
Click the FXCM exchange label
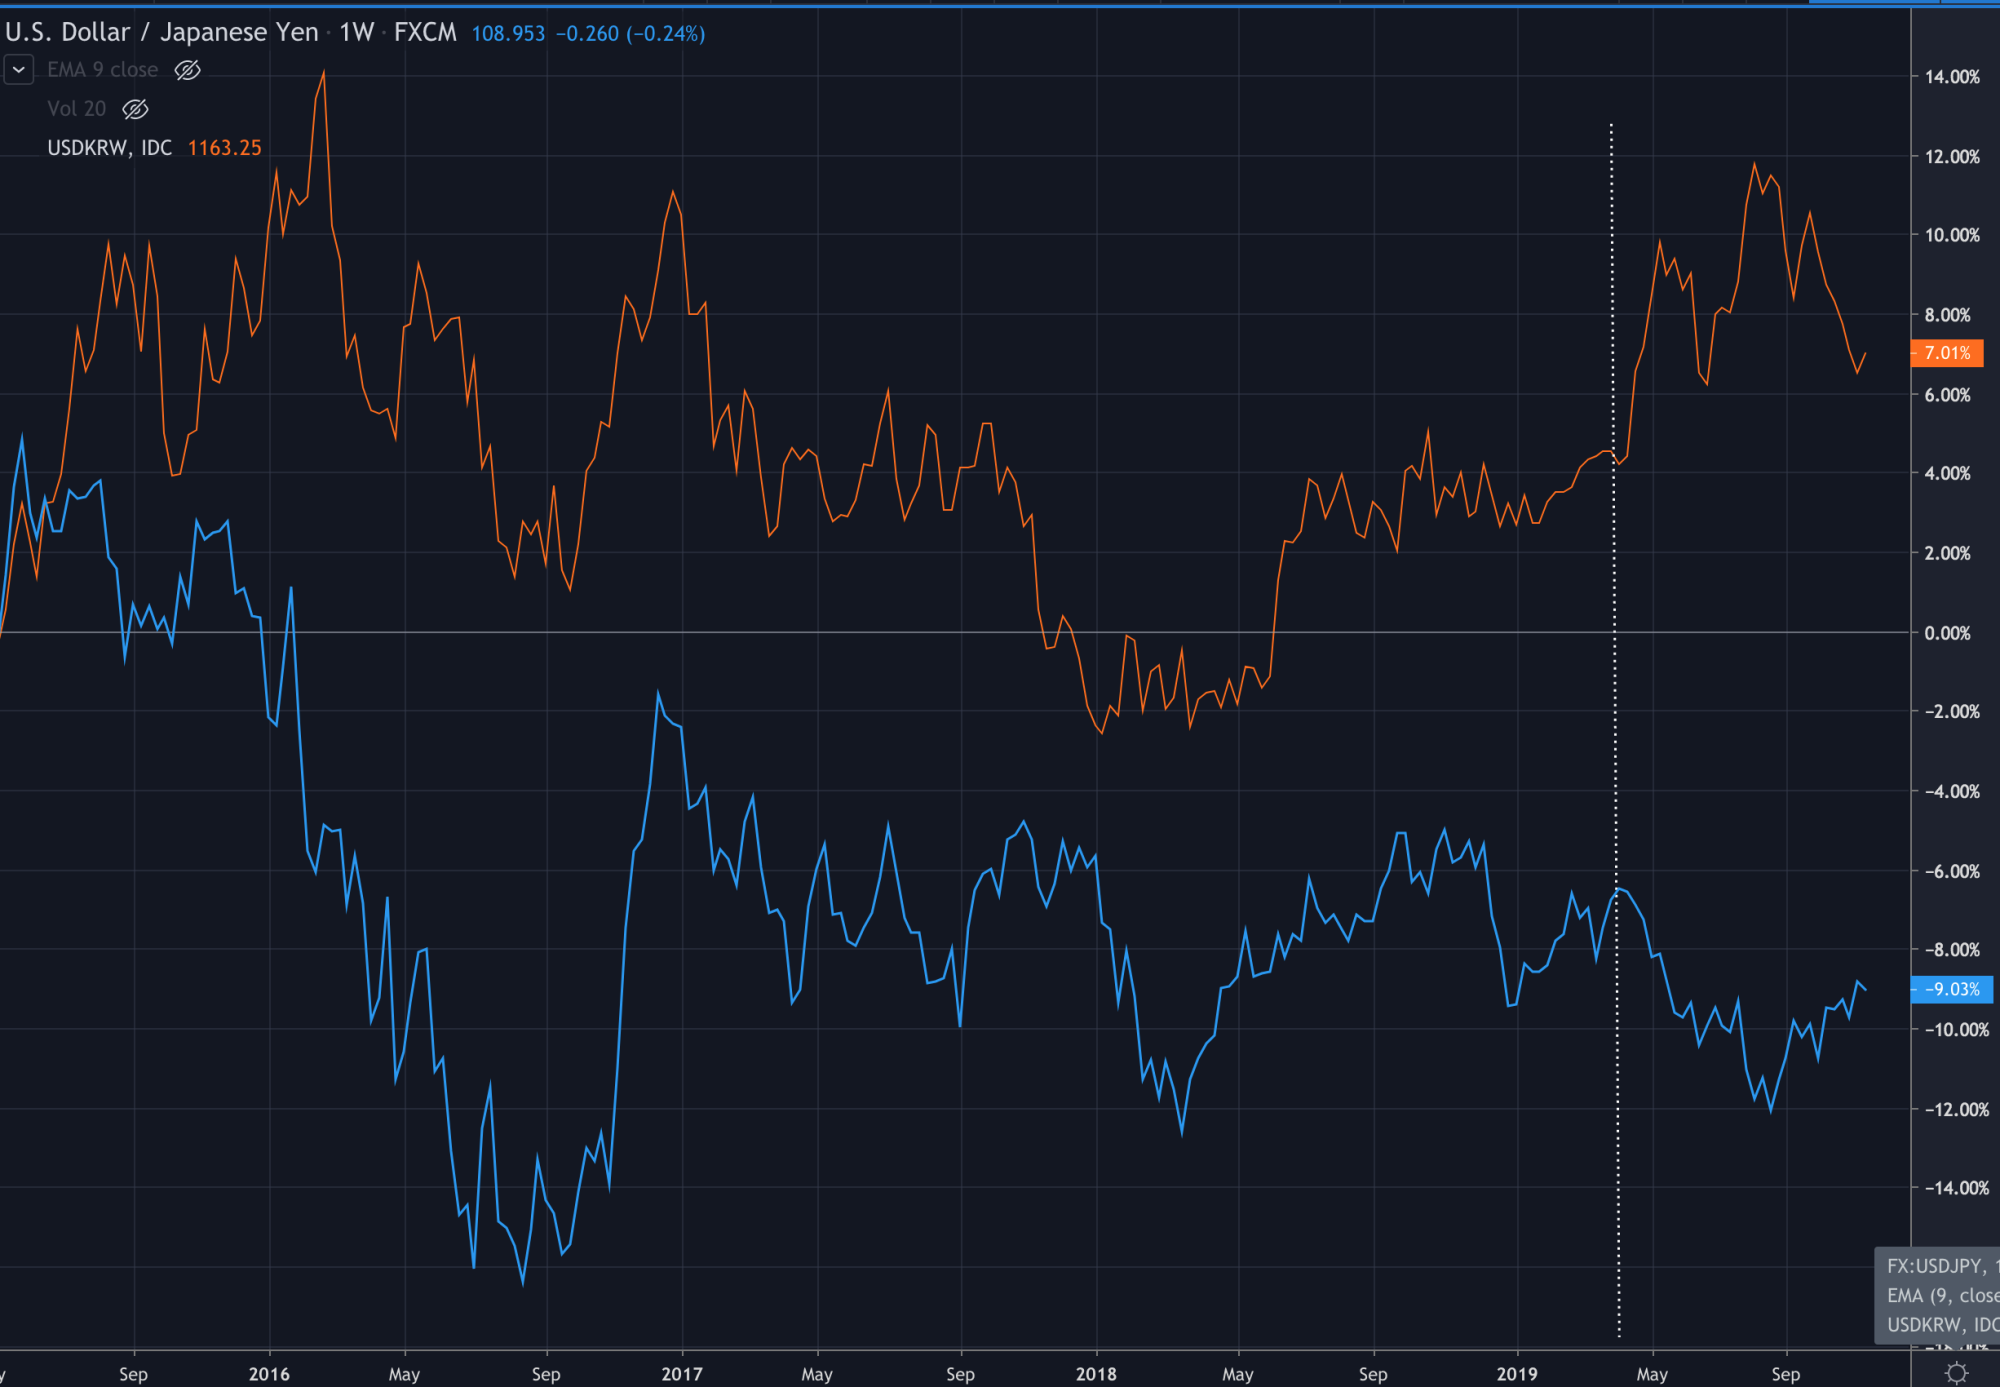(425, 33)
